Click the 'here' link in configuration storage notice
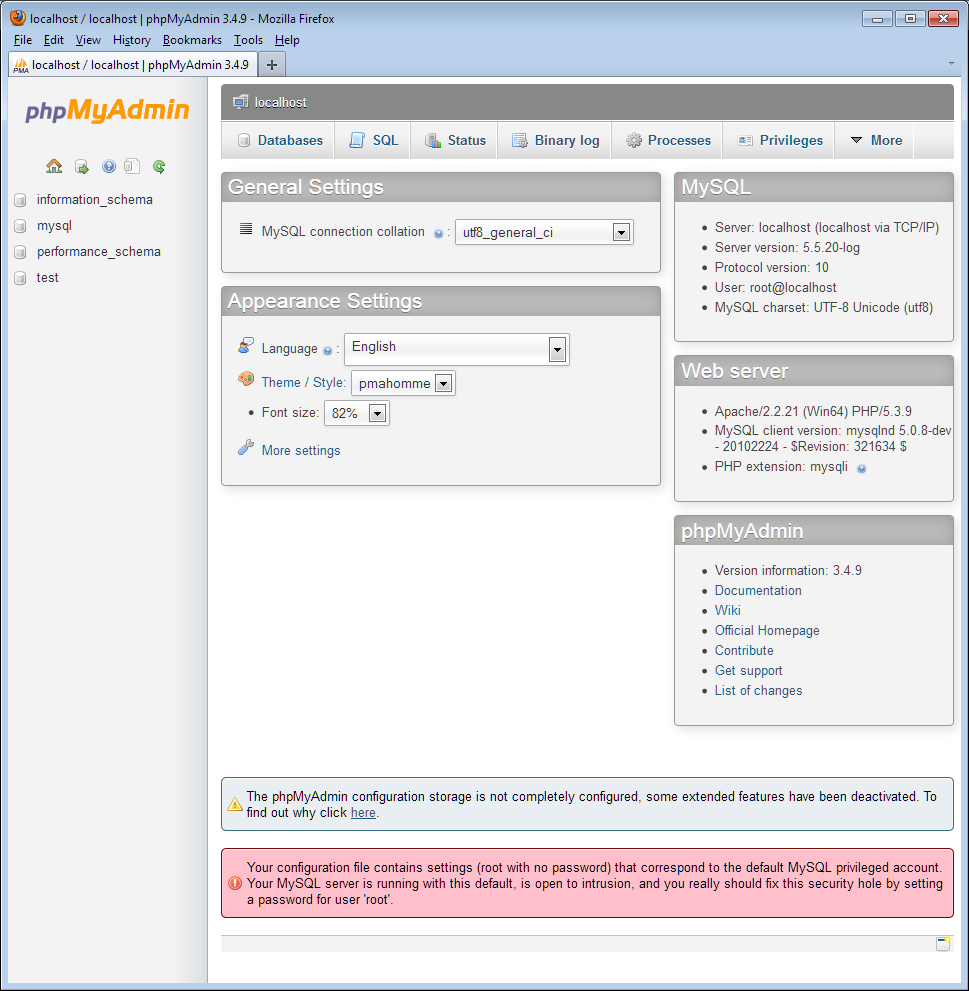Image resolution: width=969 pixels, height=991 pixels. (x=363, y=813)
